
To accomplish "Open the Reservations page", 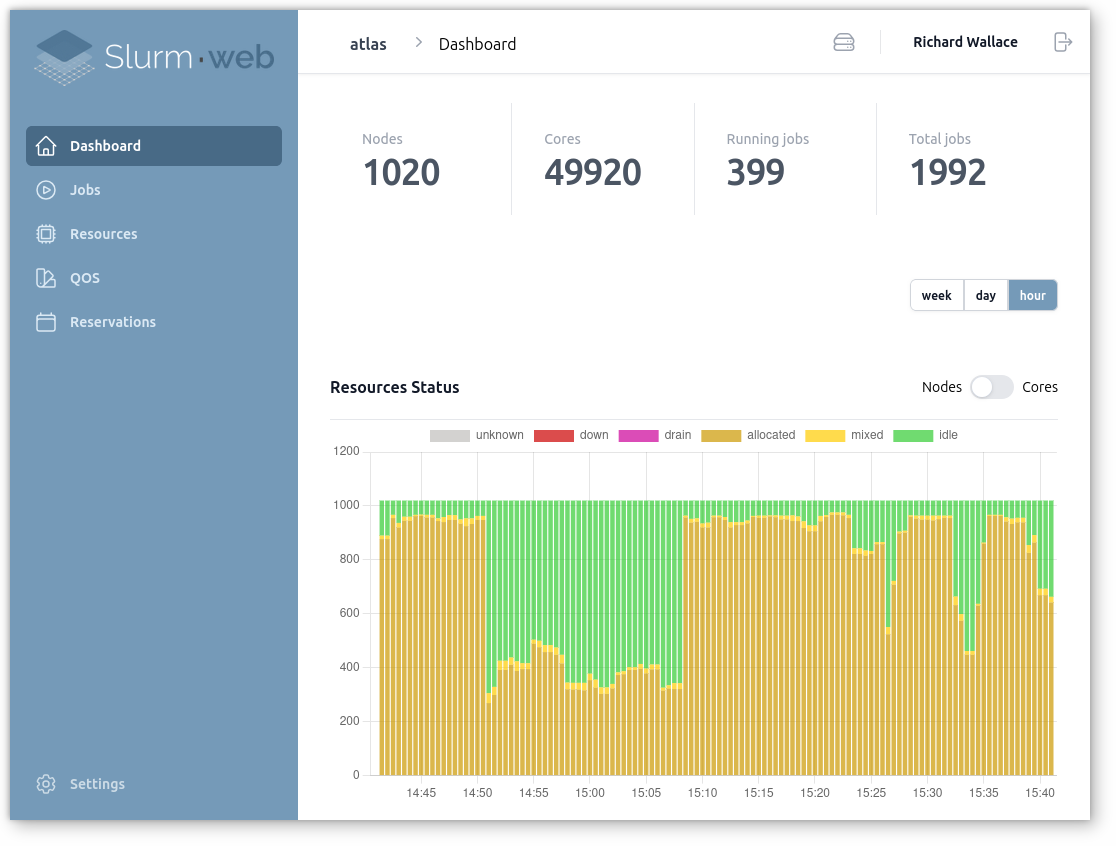I will point(154,322).
